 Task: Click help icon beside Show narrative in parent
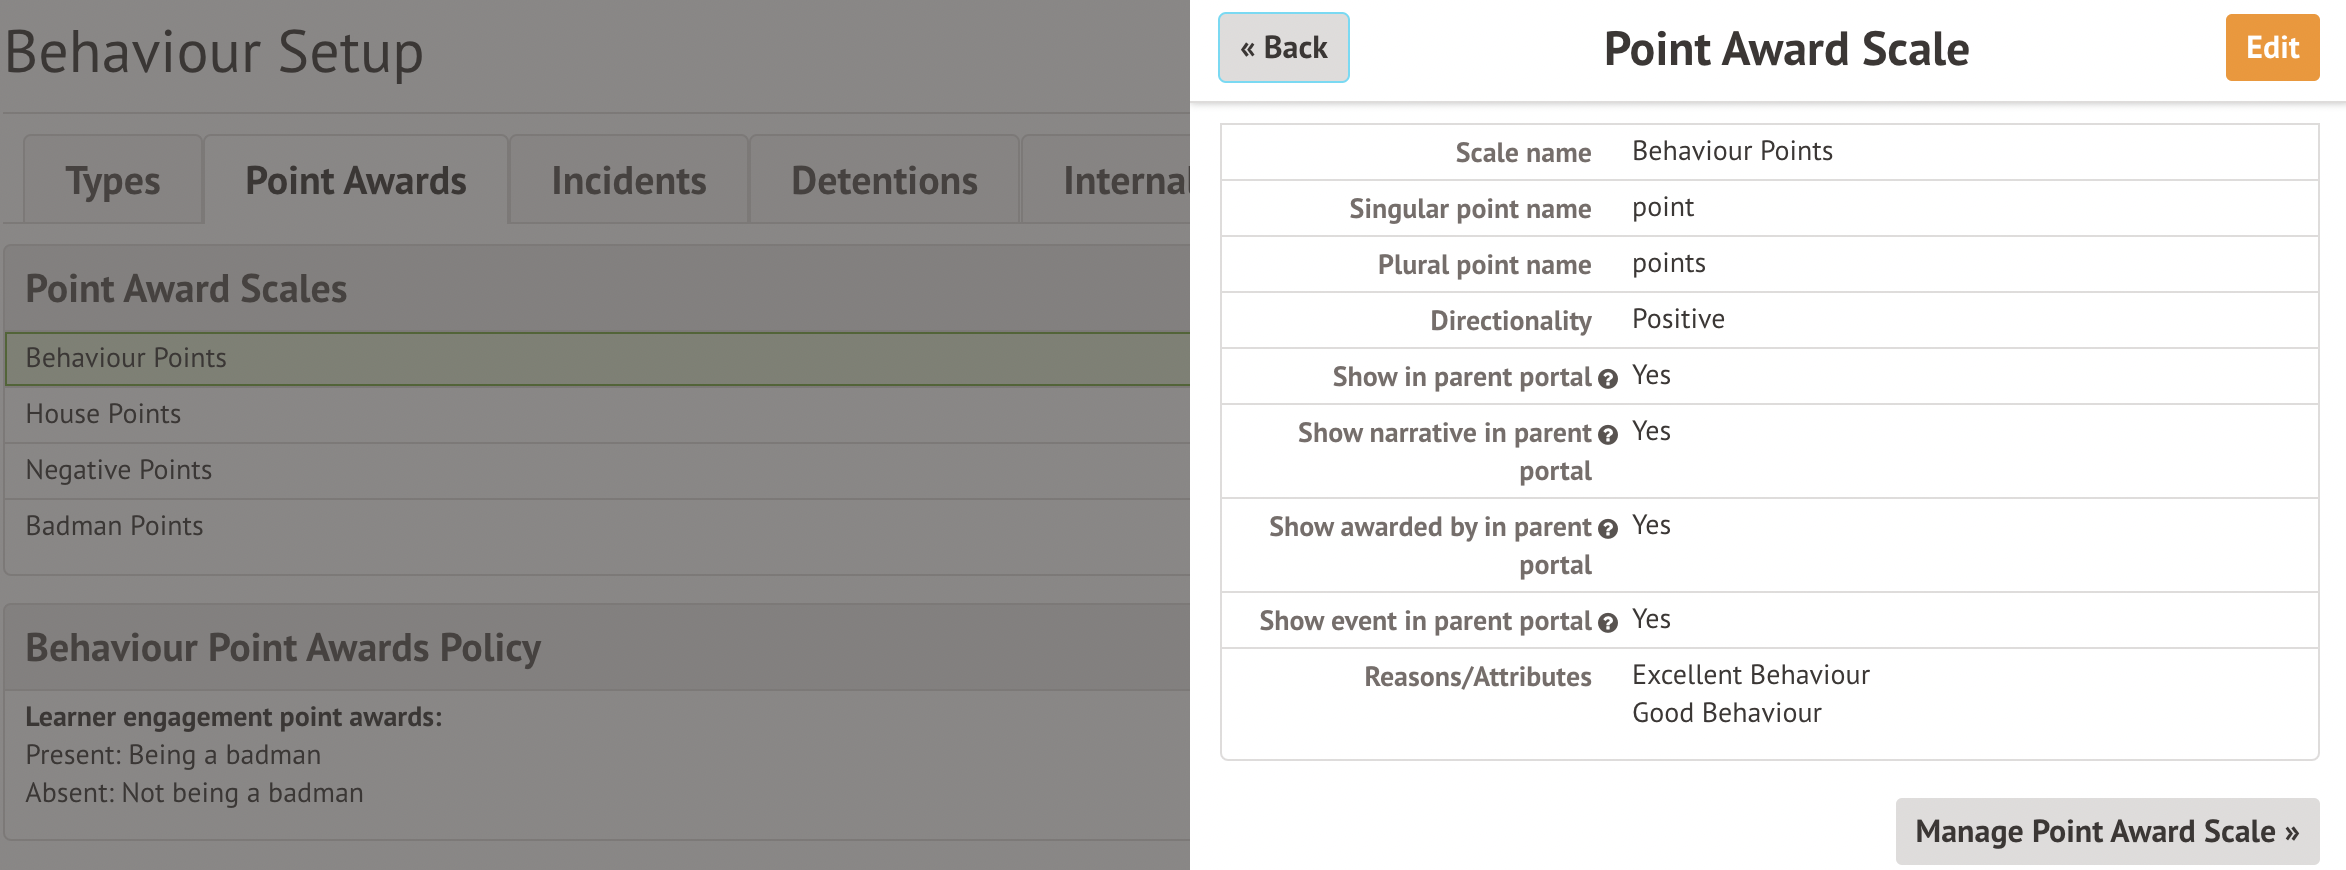coord(1607,435)
